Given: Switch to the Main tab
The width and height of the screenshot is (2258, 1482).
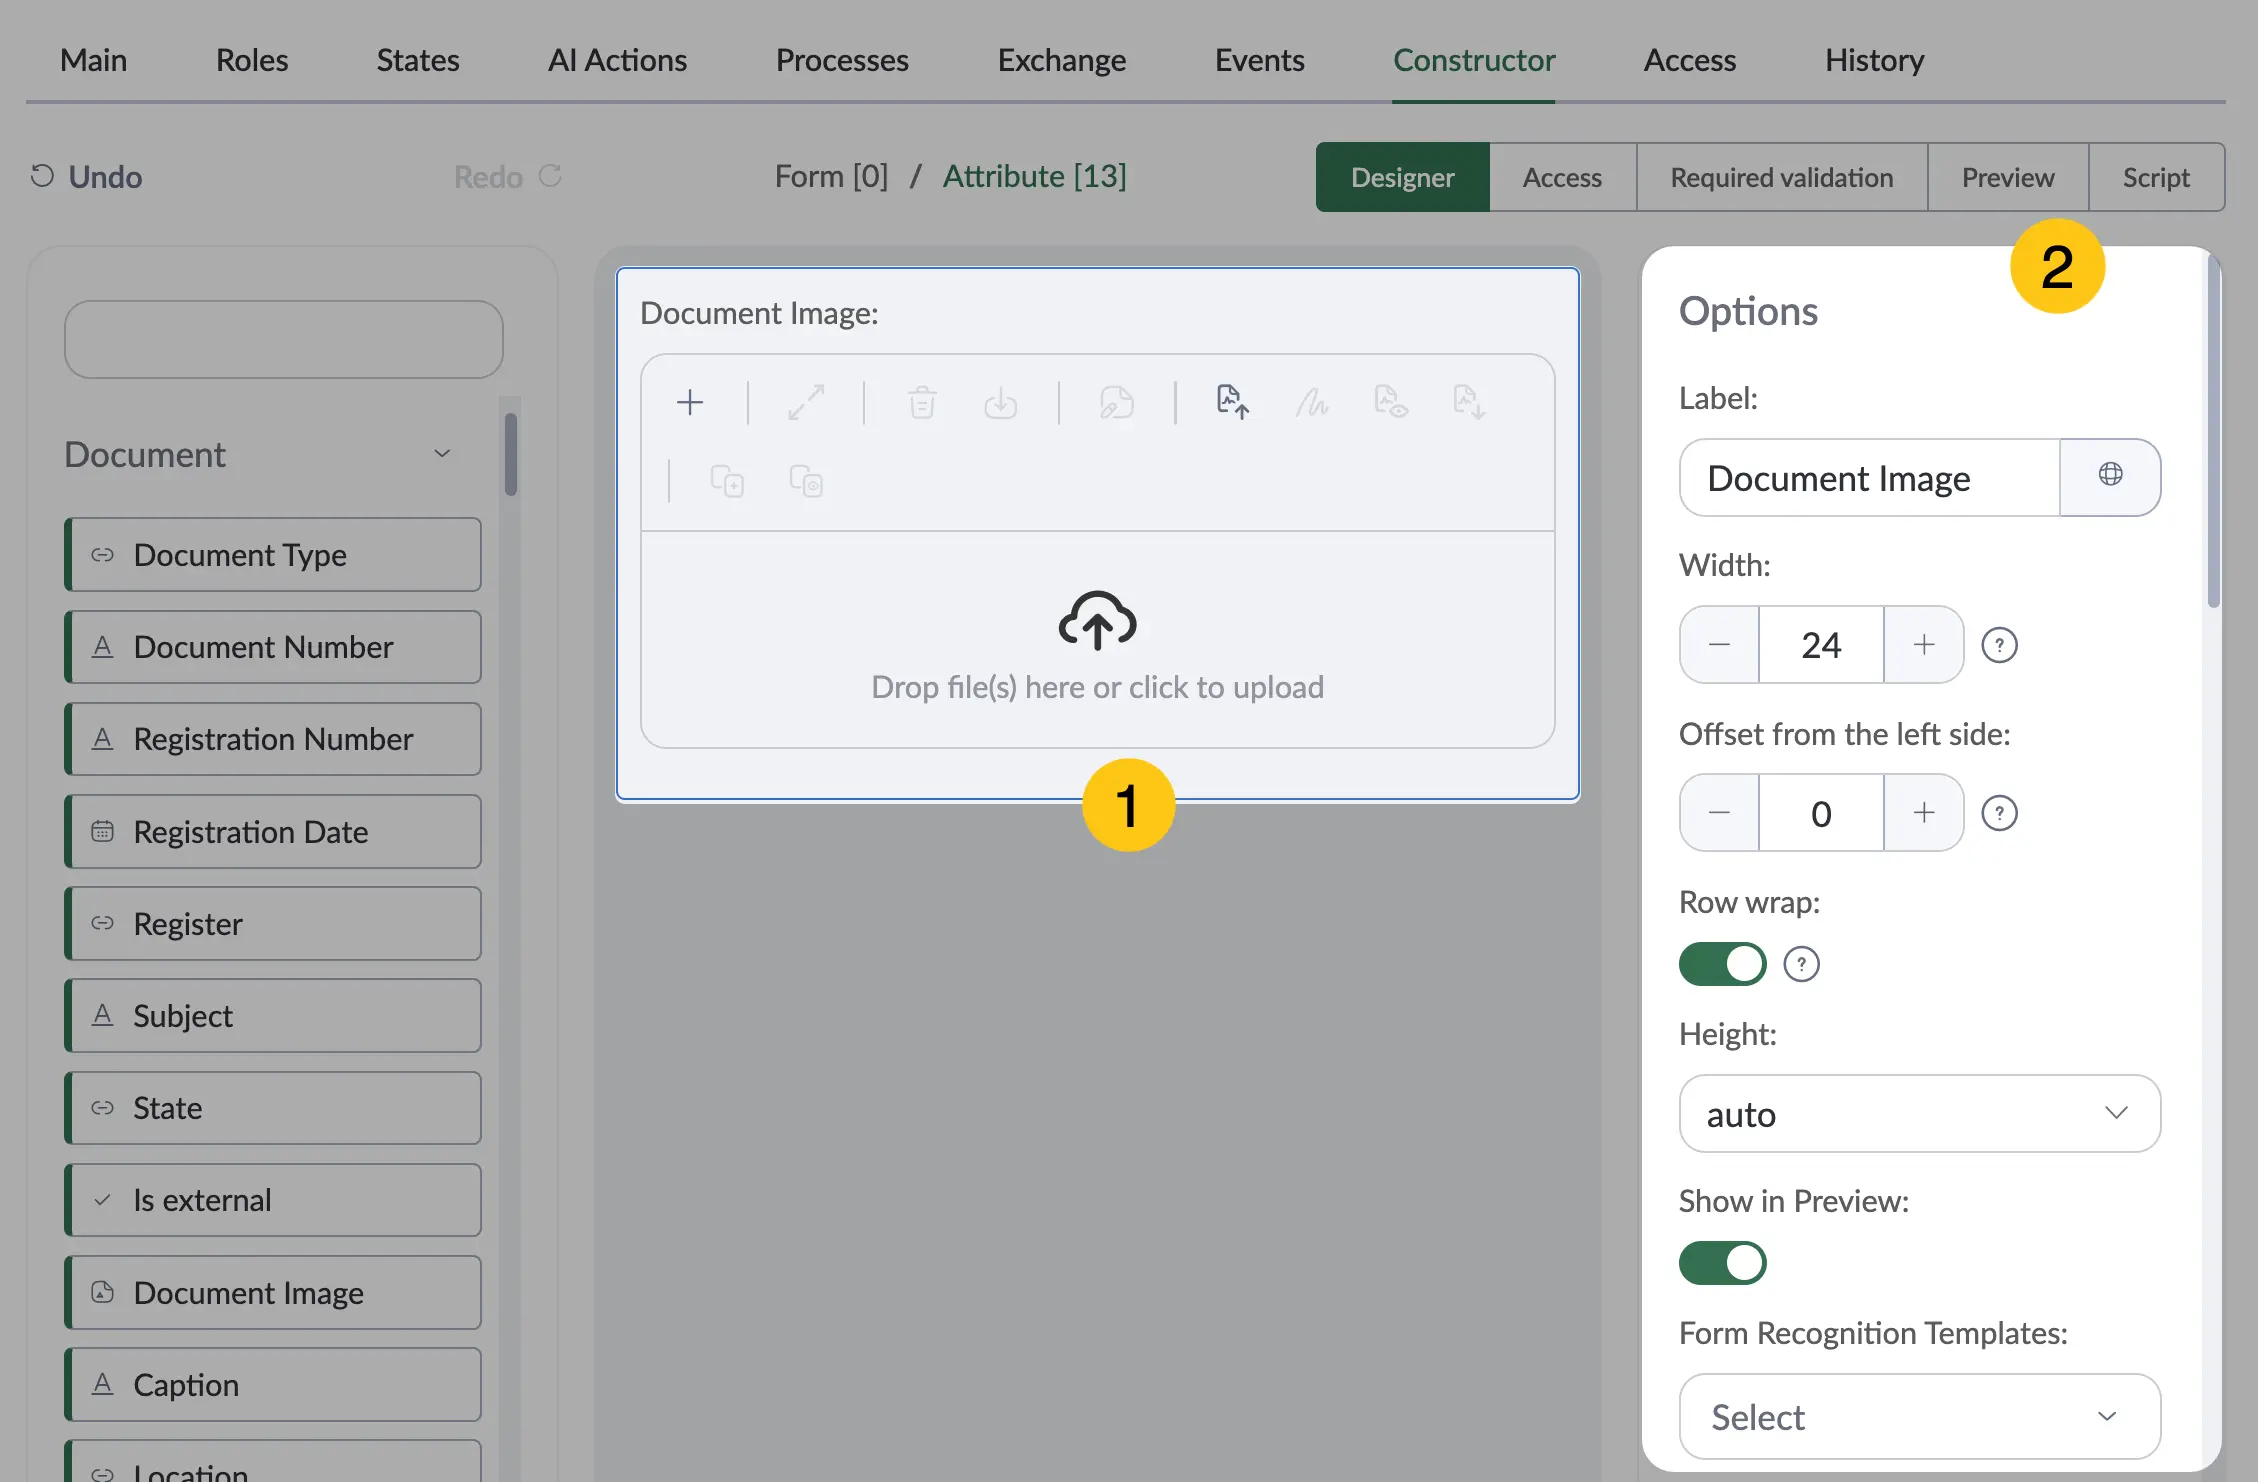Looking at the screenshot, I should click(93, 60).
